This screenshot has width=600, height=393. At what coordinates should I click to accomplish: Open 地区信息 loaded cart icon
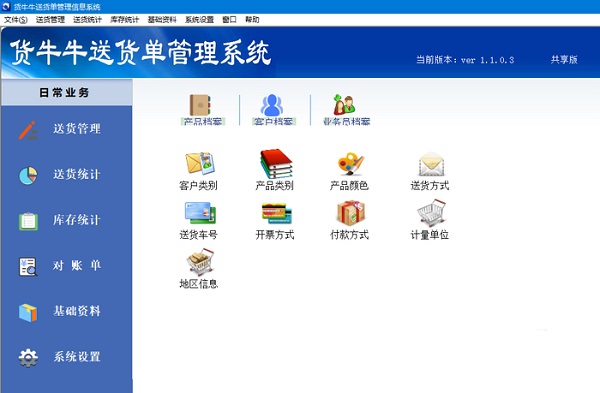click(x=200, y=262)
